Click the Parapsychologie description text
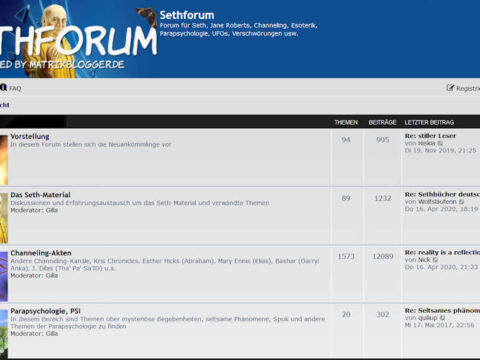The height and width of the screenshot is (360, 480). pos(168,322)
